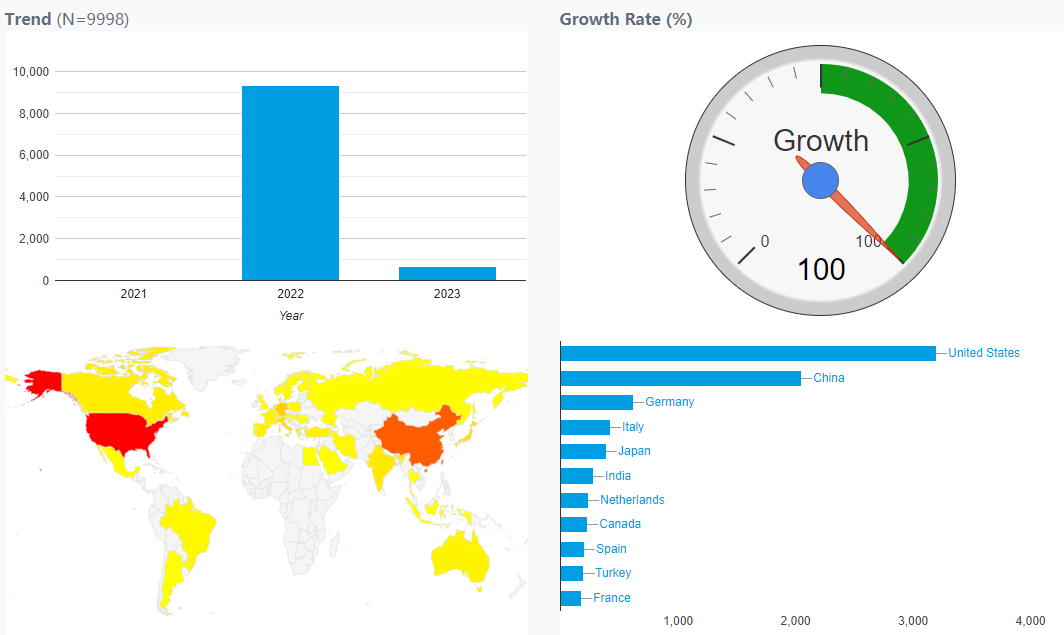Click the India label
Viewport: 1064px width, 635px height.
click(618, 476)
